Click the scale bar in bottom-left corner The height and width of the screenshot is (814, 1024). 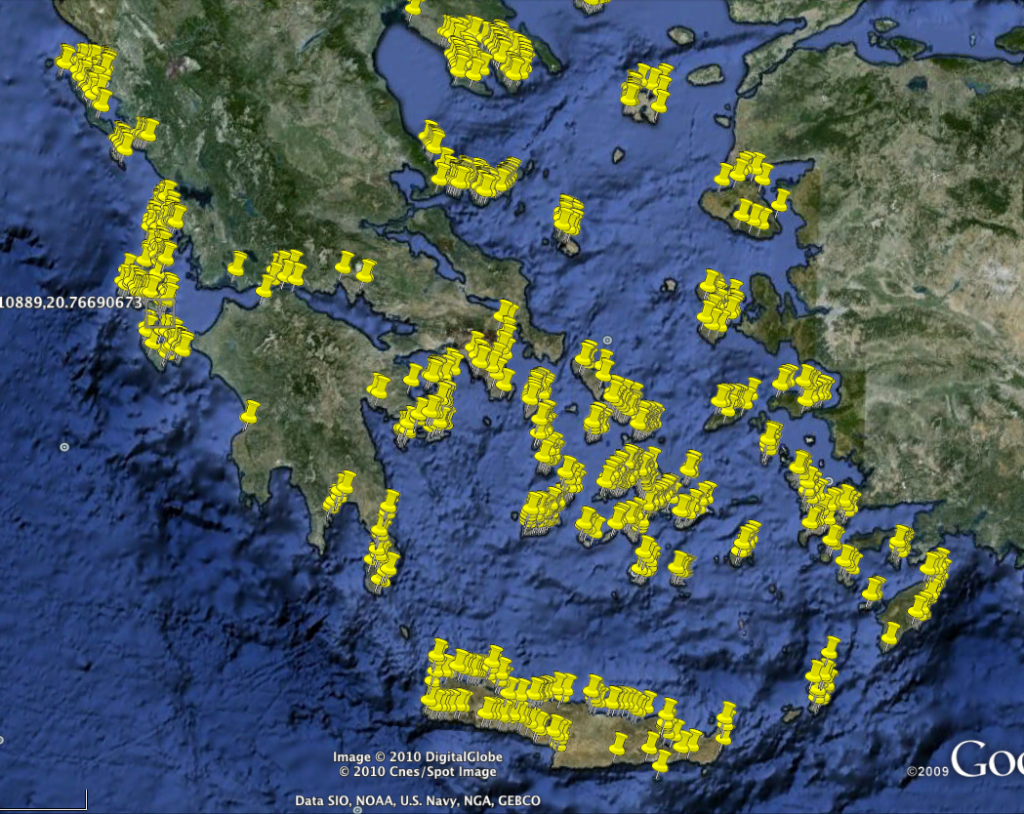(43, 800)
